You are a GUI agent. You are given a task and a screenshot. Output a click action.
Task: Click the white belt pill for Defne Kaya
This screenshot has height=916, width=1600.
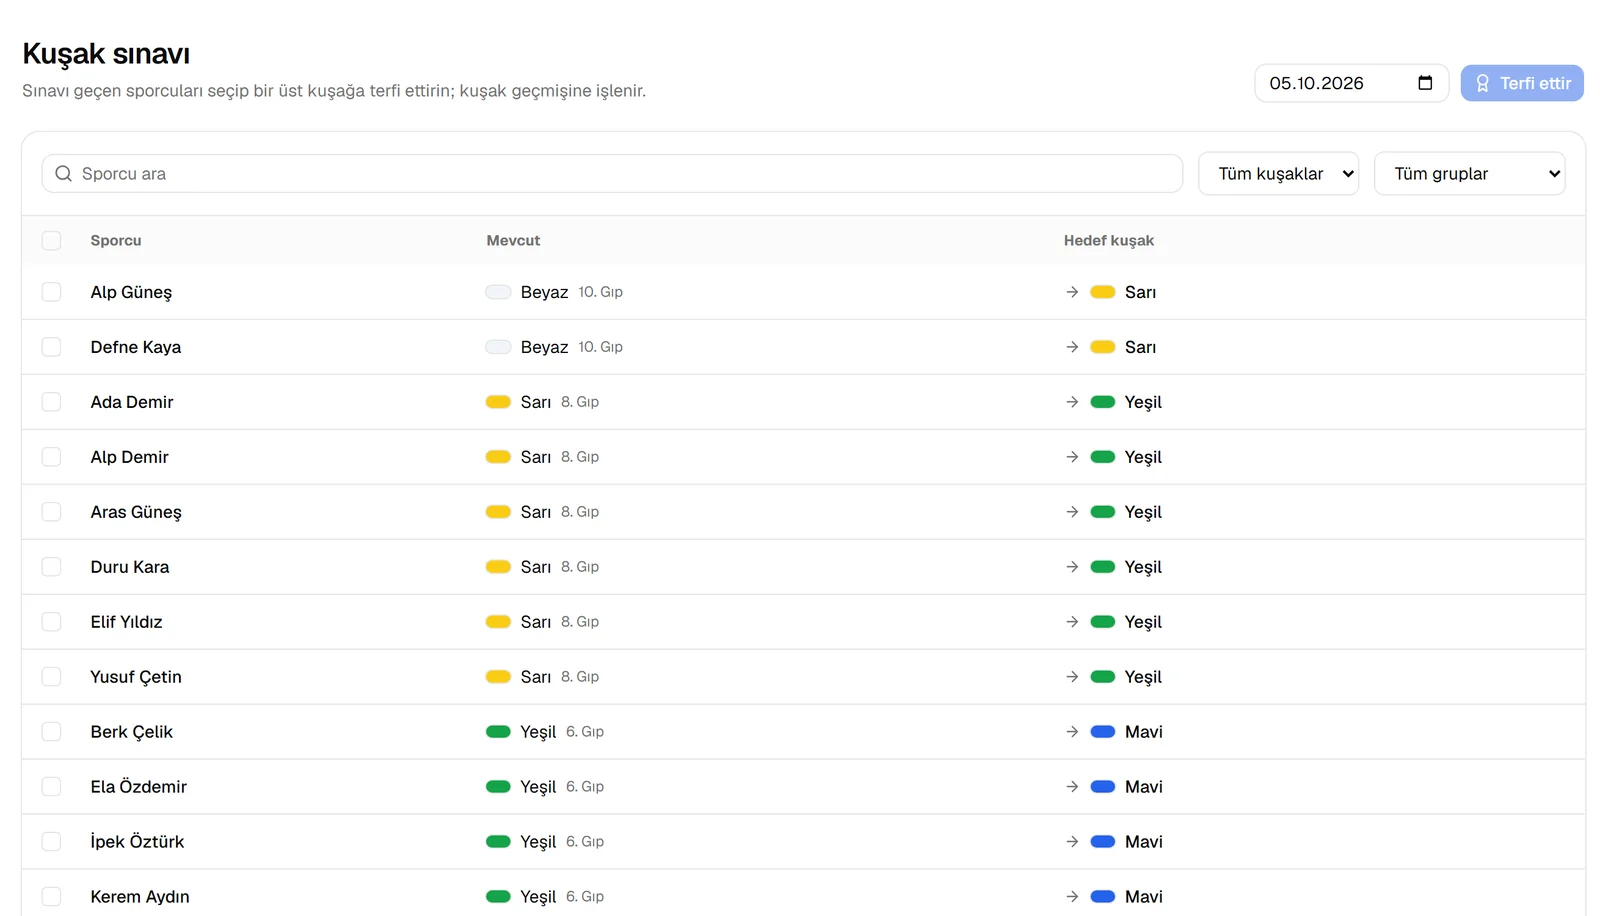[498, 347]
